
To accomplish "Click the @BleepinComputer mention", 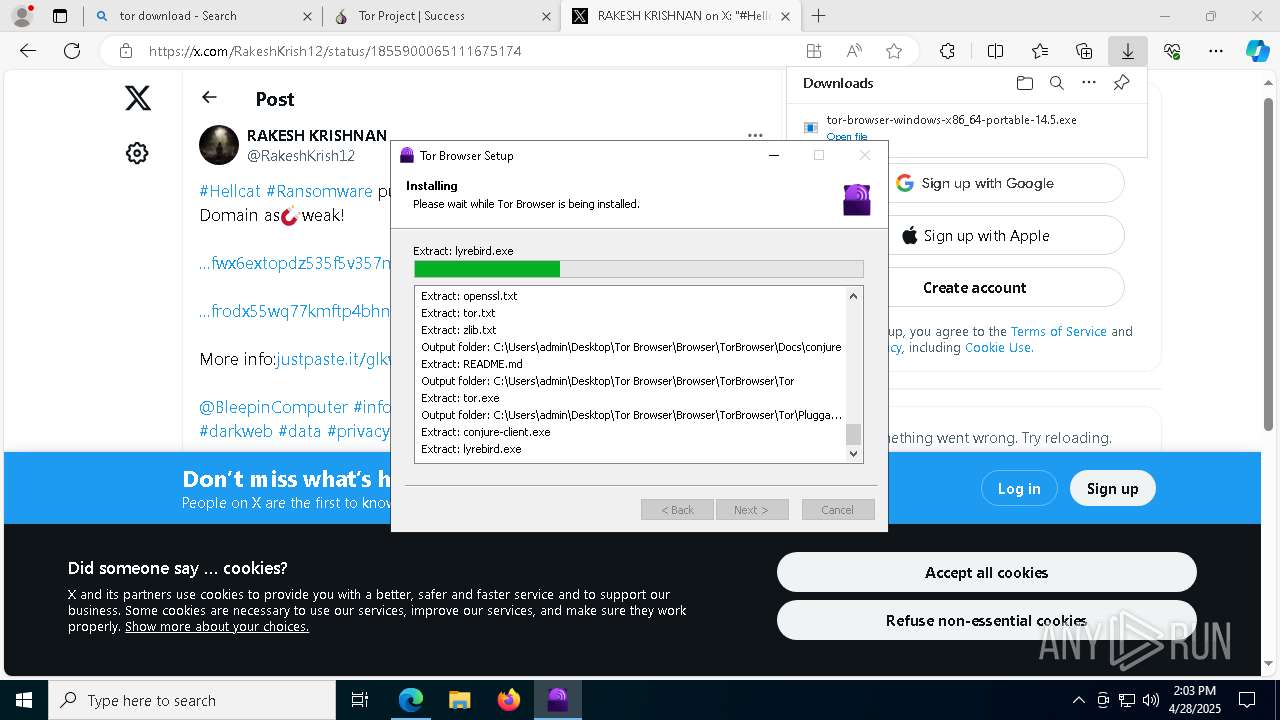I will click(x=273, y=407).
